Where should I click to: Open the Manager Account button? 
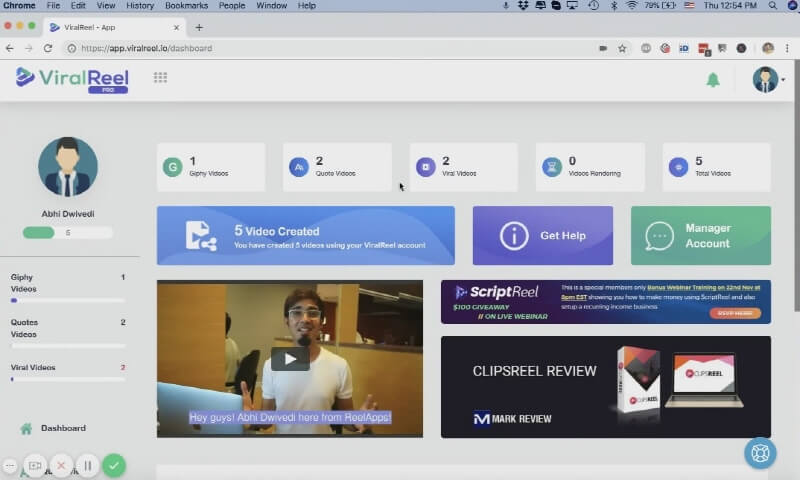pyautogui.click(x=701, y=236)
